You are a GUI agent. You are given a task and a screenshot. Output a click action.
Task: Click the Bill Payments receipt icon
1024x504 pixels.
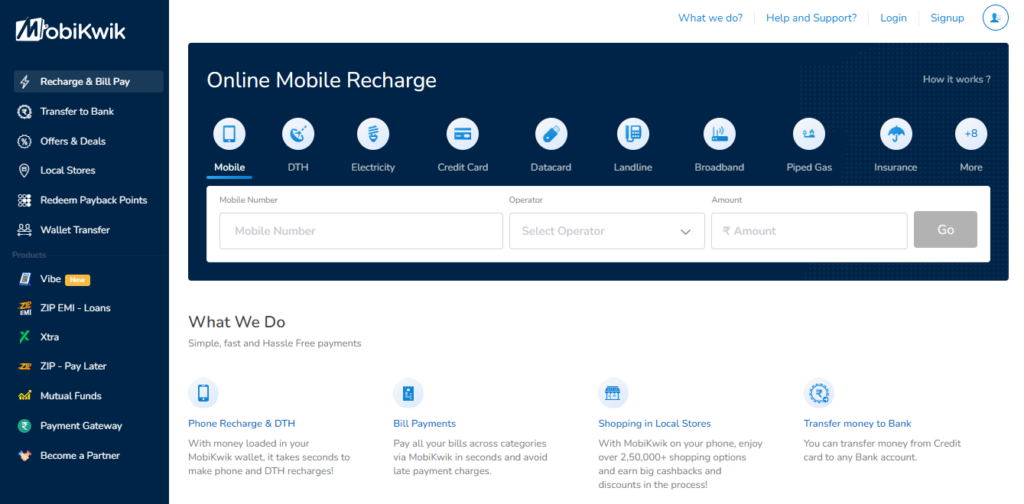(x=408, y=393)
